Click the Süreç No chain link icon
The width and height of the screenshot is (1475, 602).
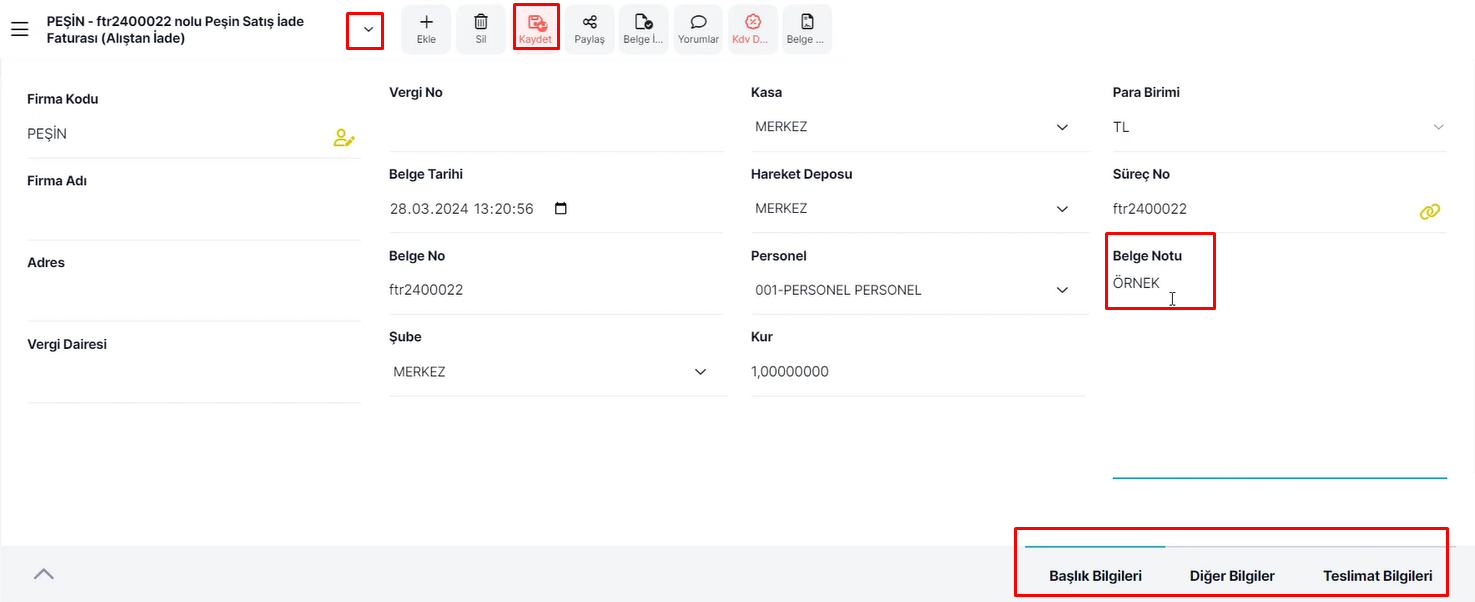pyautogui.click(x=1430, y=211)
